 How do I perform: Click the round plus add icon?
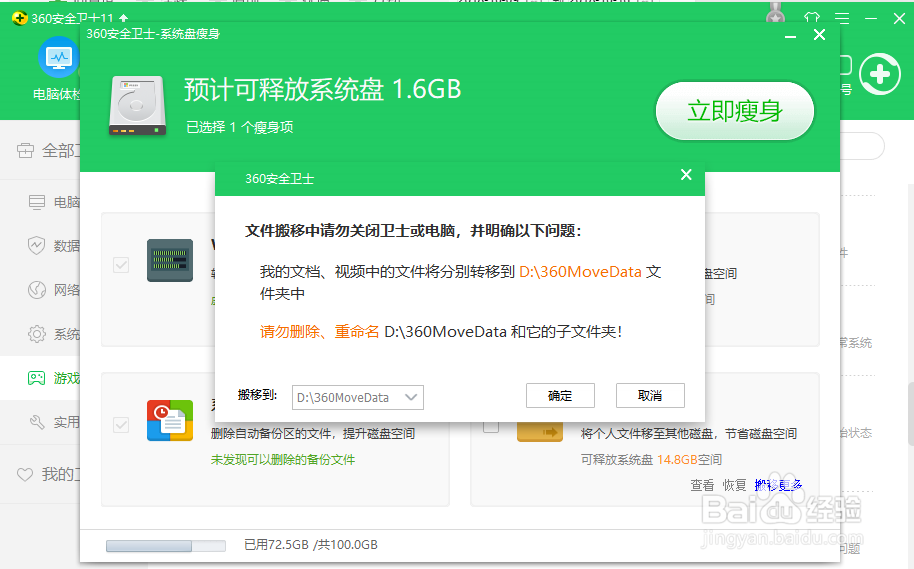880,74
